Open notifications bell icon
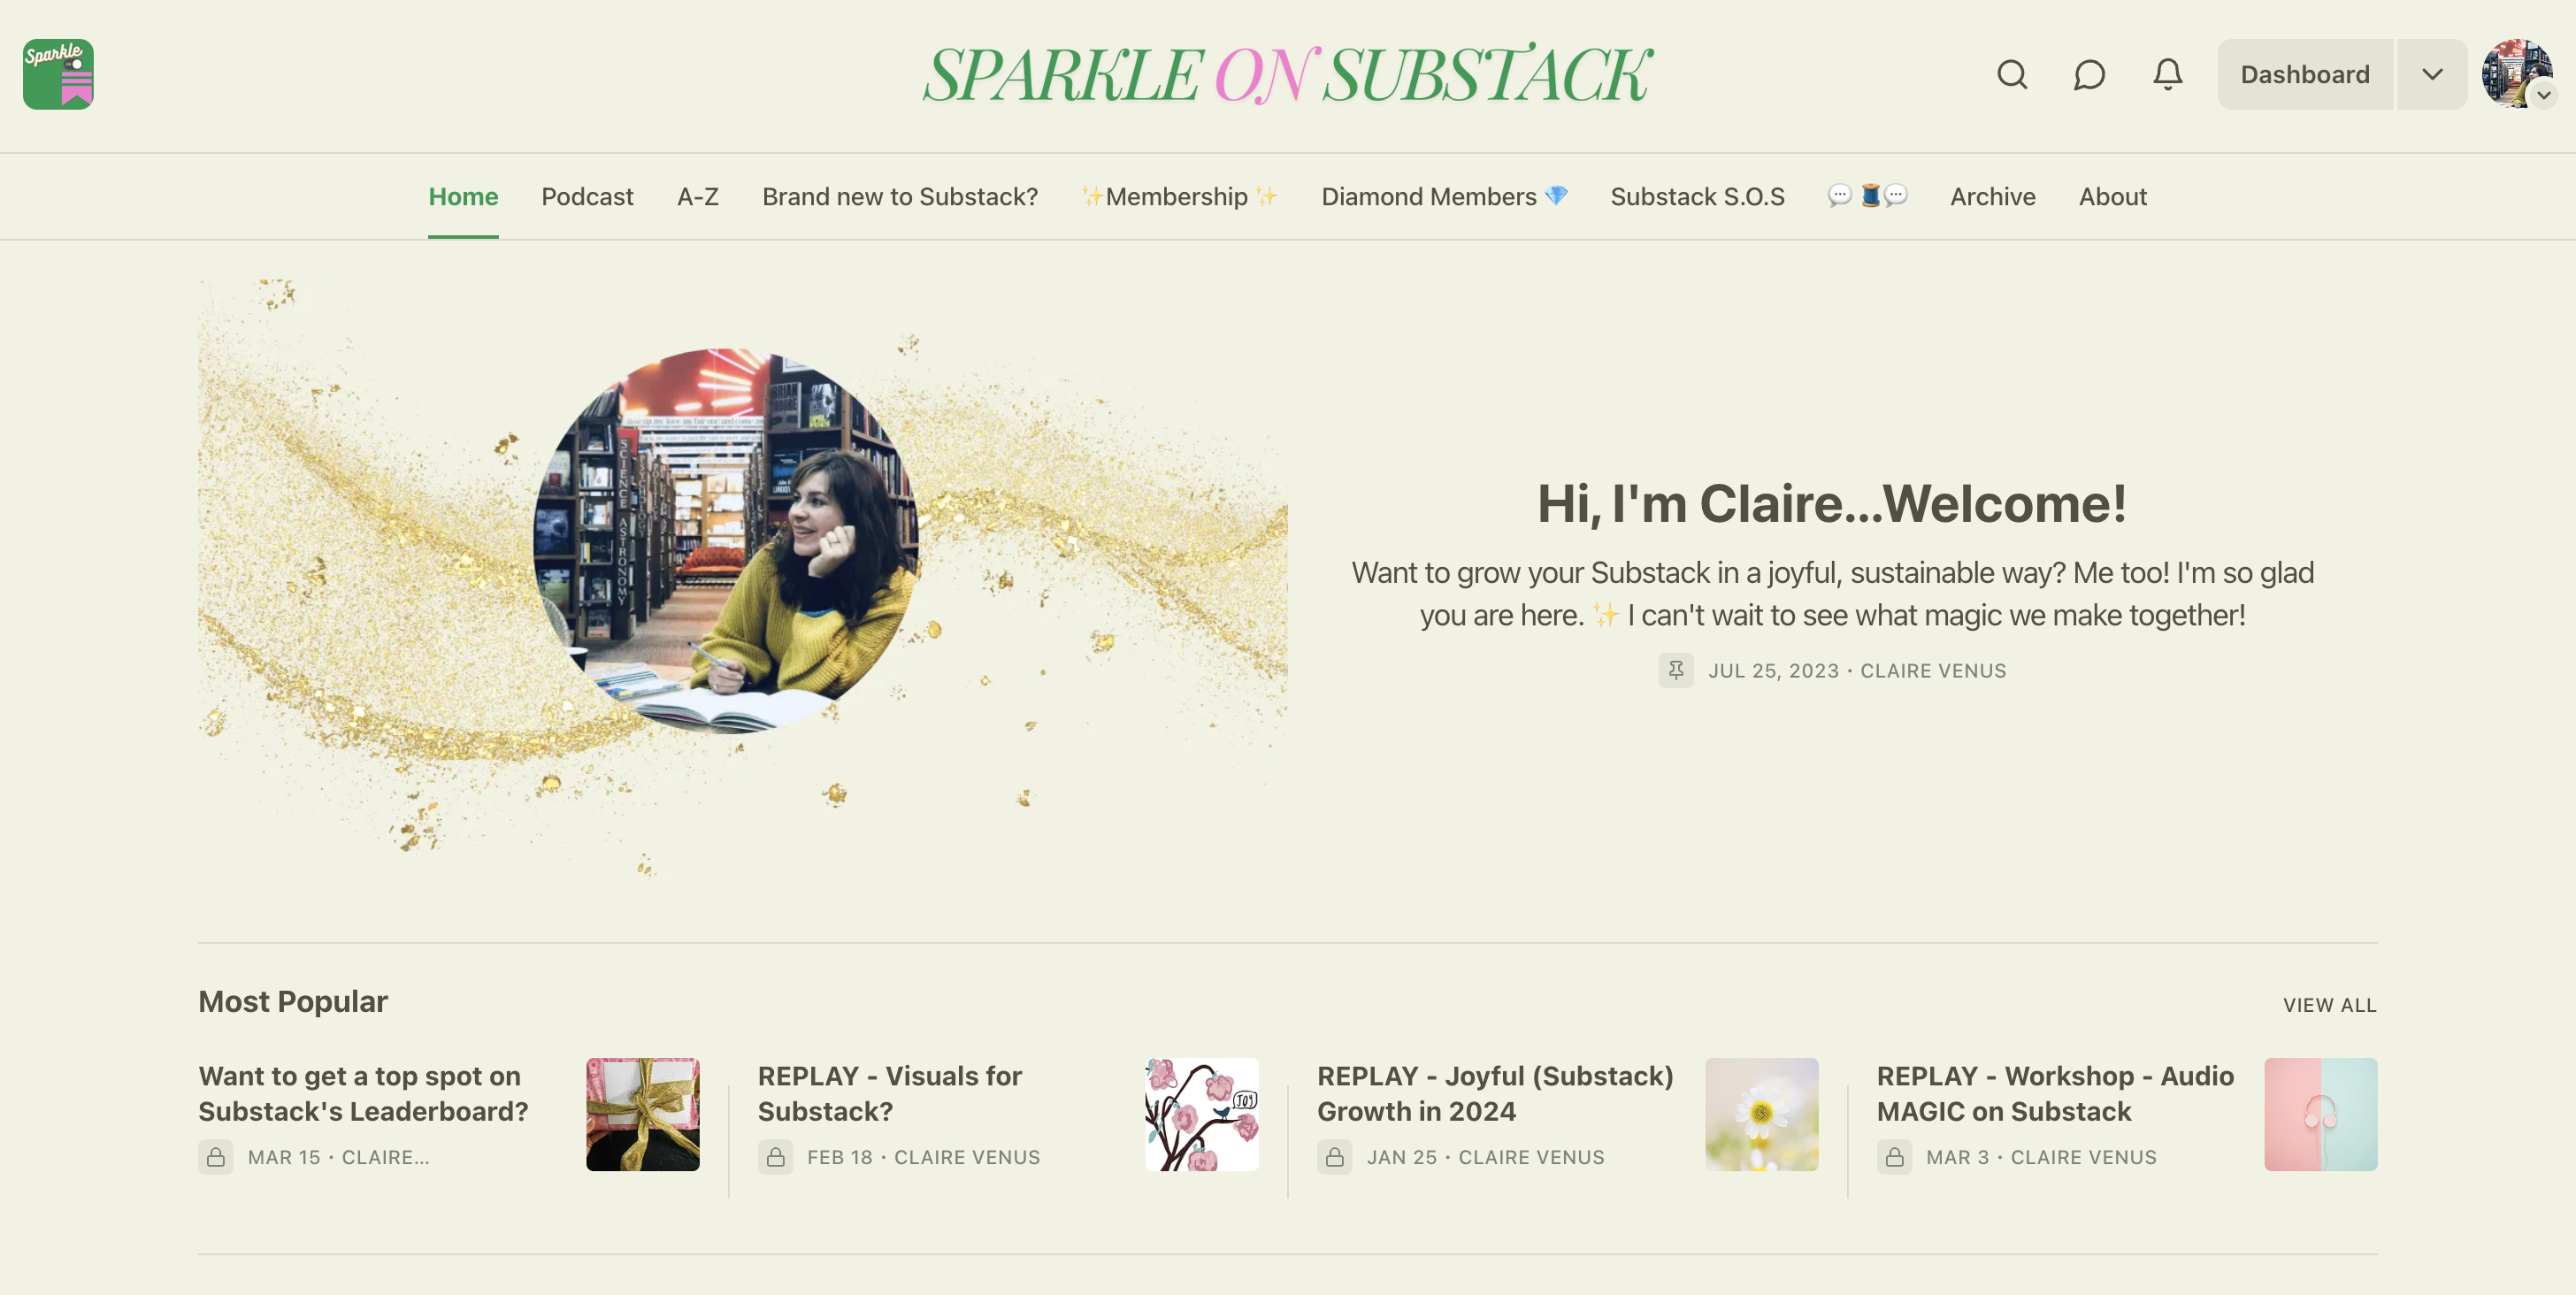The image size is (2576, 1295). pos(2167,75)
